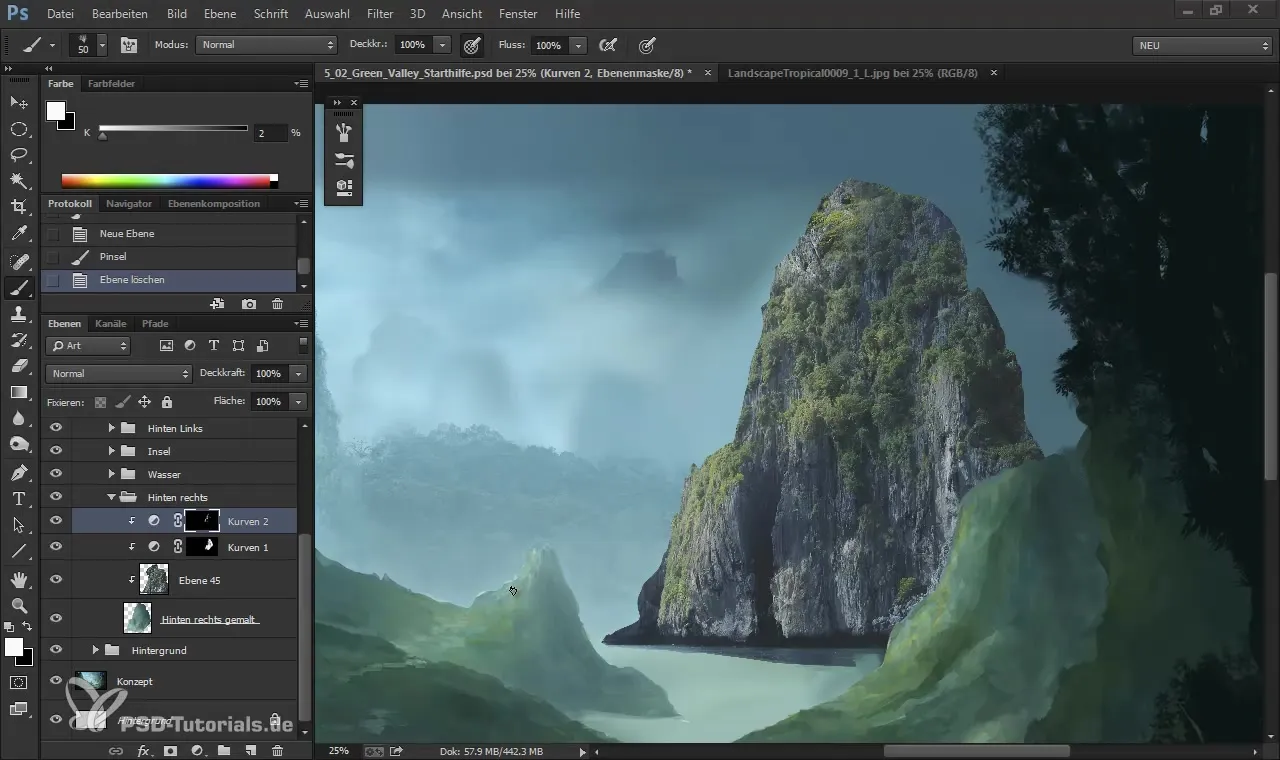Hide the Ebene 45 layer
The height and width of the screenshot is (760, 1280).
(x=56, y=579)
